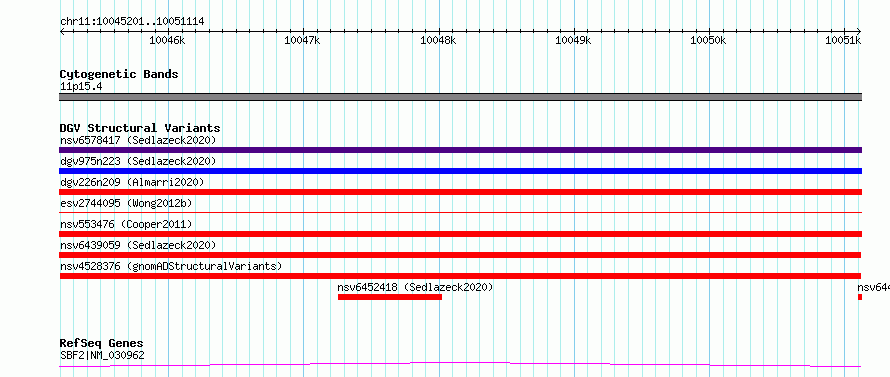Select the red nsv553476 variant bar
The image size is (890, 377).
pyautogui.click(x=461, y=234)
